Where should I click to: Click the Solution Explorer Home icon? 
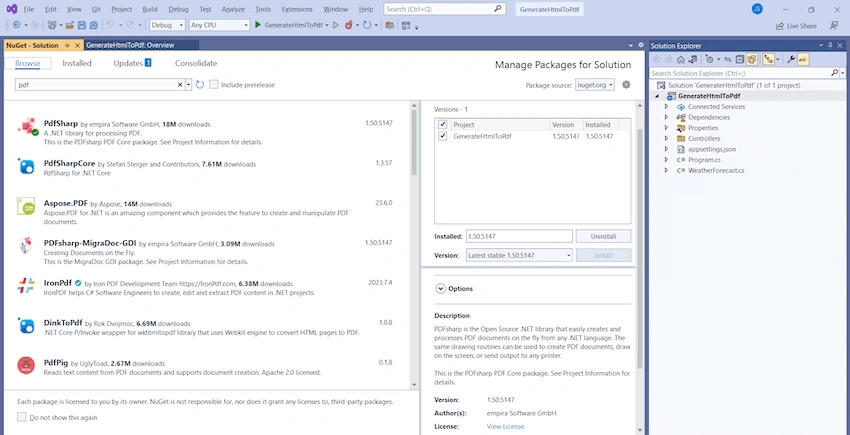(681, 60)
